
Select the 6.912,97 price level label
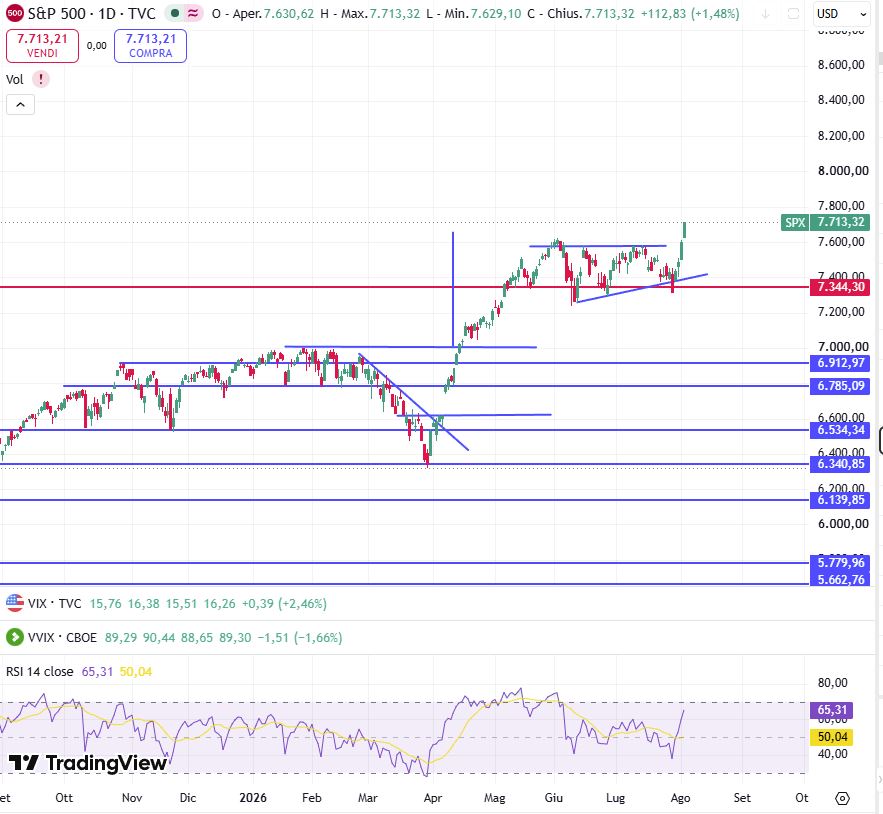[x=841, y=363]
